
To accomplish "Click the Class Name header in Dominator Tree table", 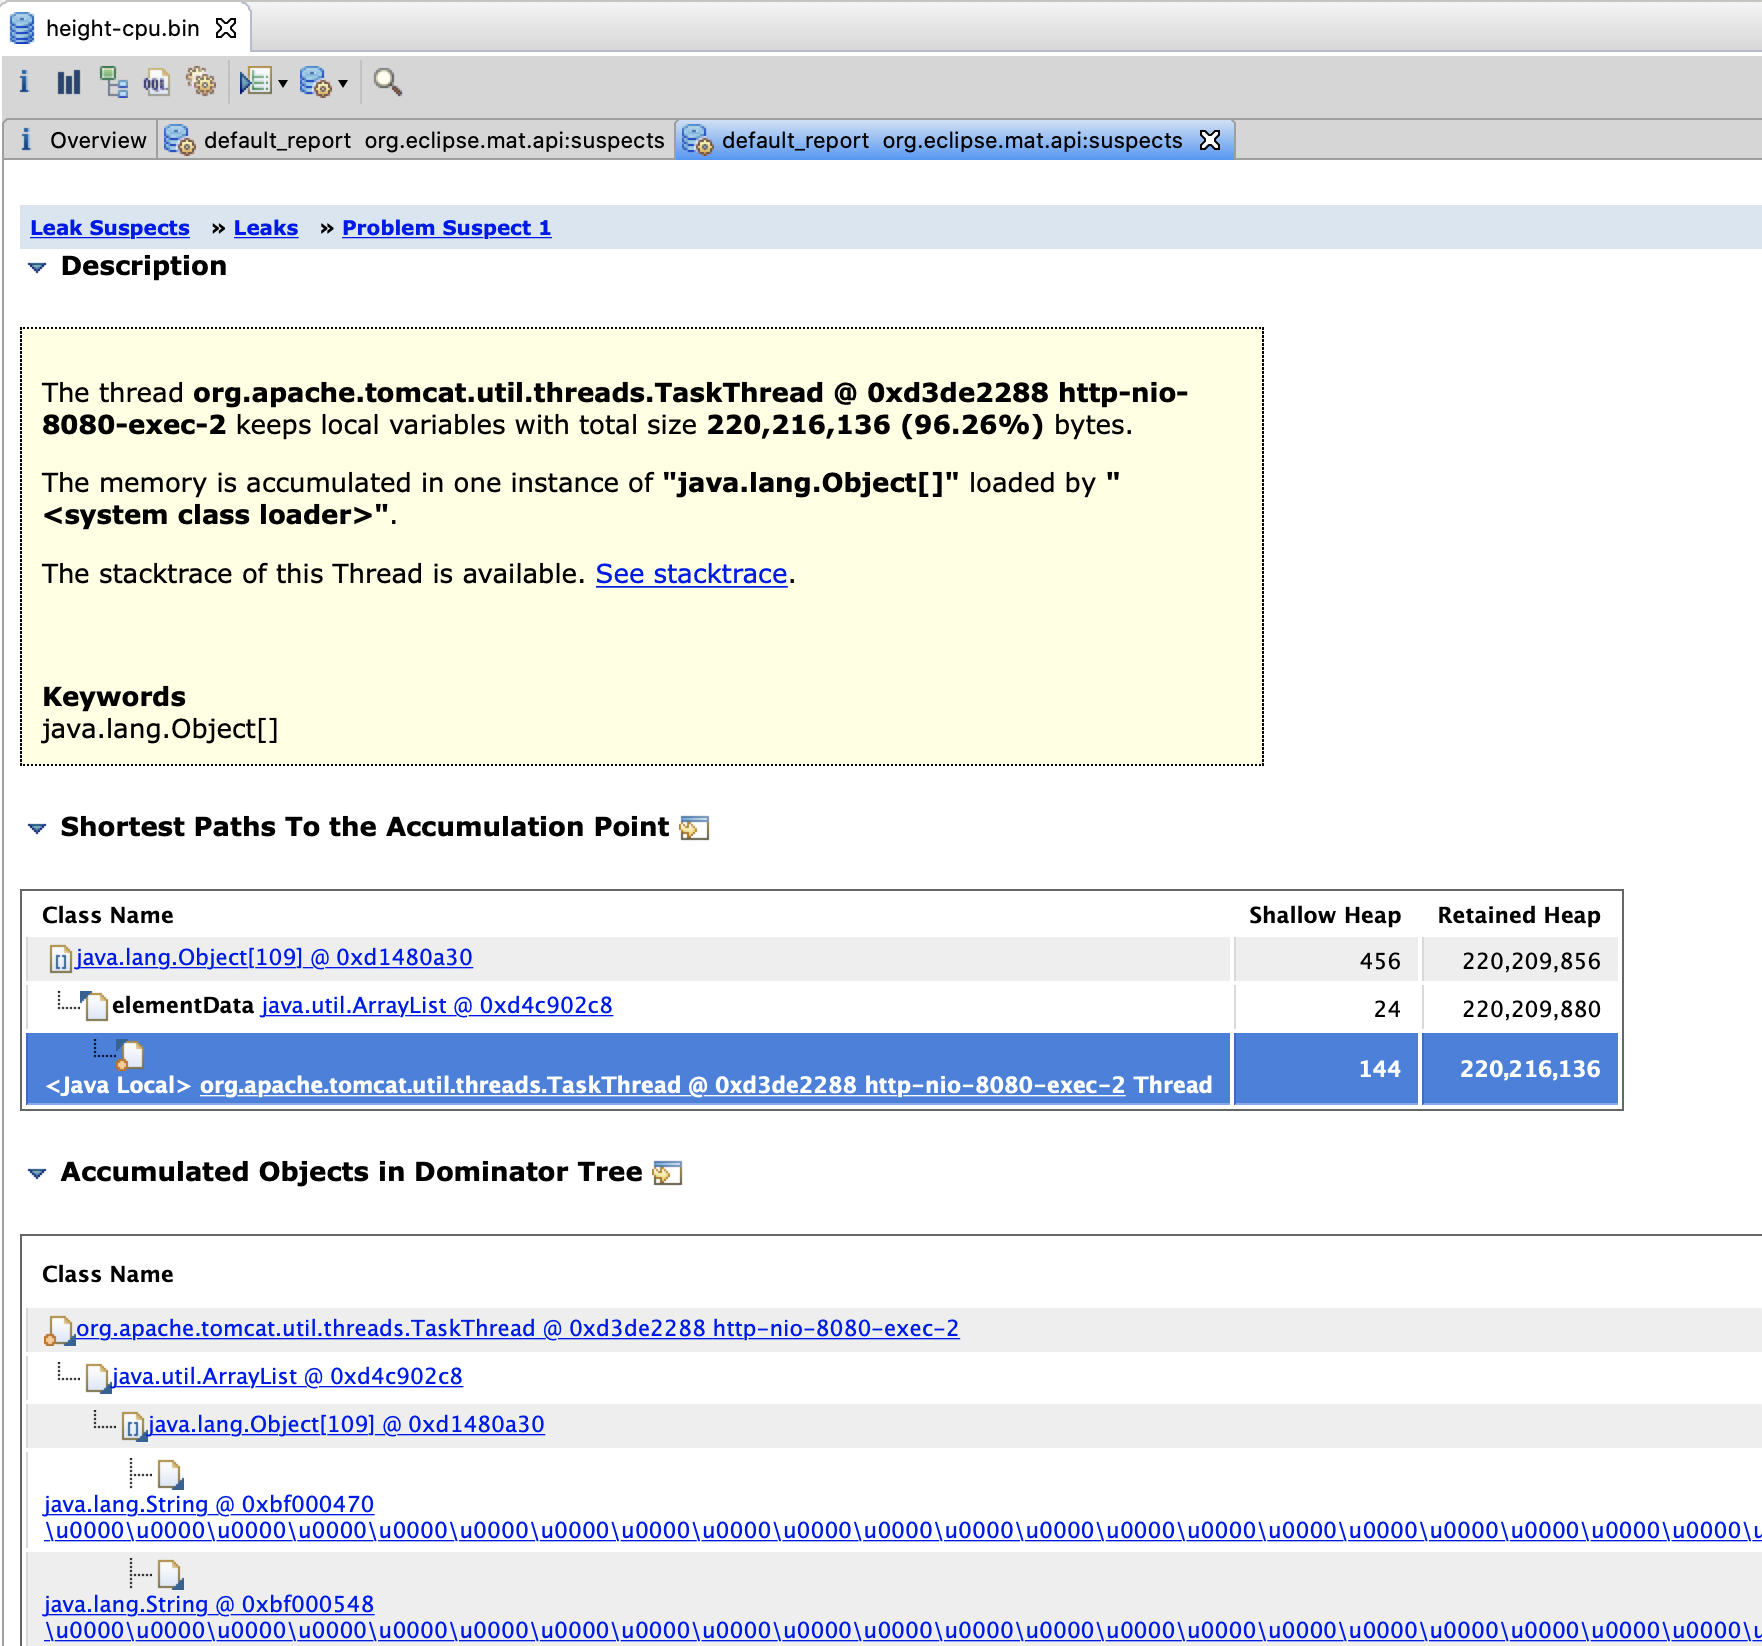I will point(108,1274).
